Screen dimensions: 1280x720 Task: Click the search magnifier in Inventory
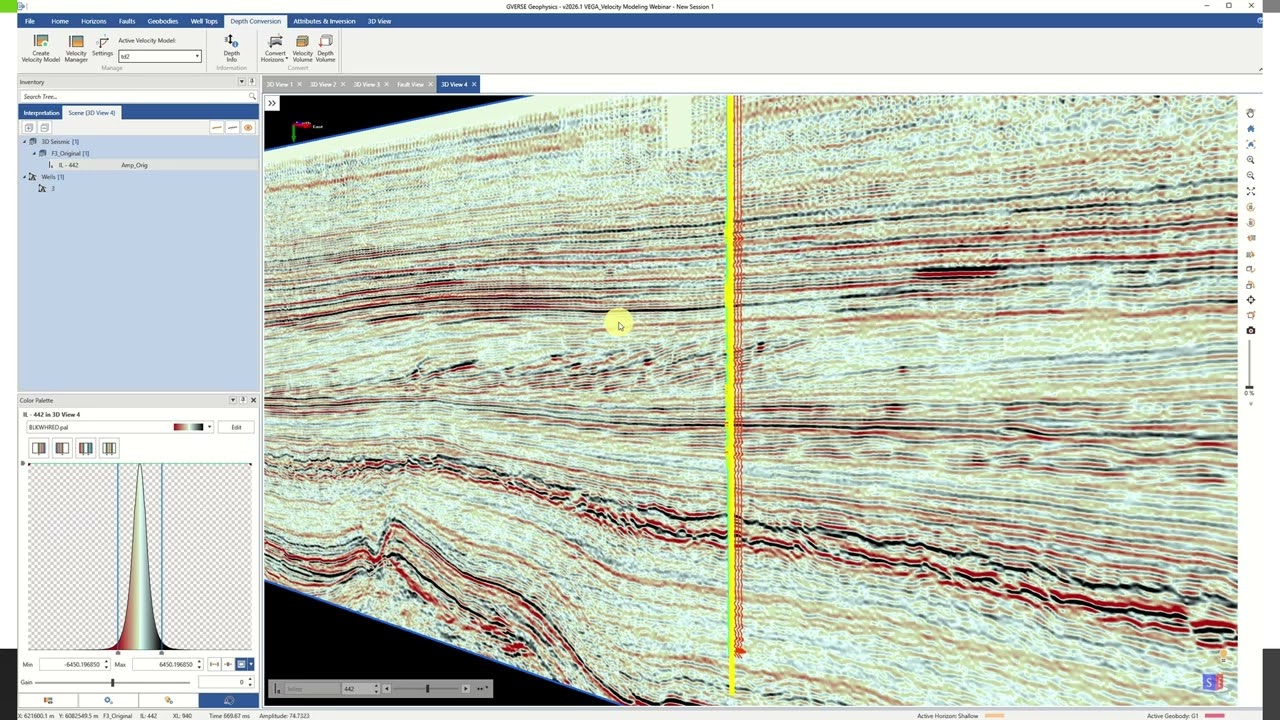pyautogui.click(x=252, y=97)
